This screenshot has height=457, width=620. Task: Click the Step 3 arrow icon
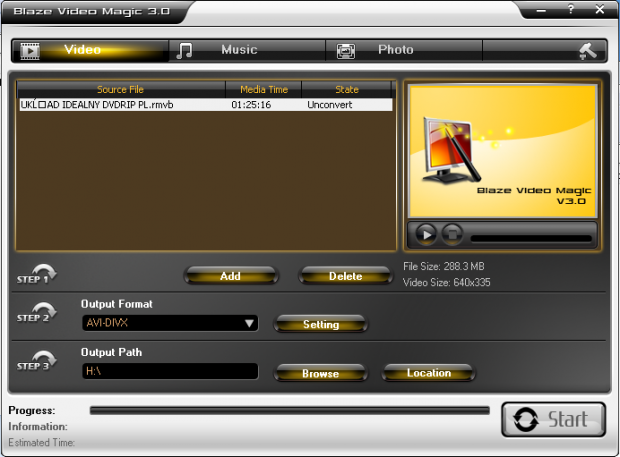[x=37, y=361]
